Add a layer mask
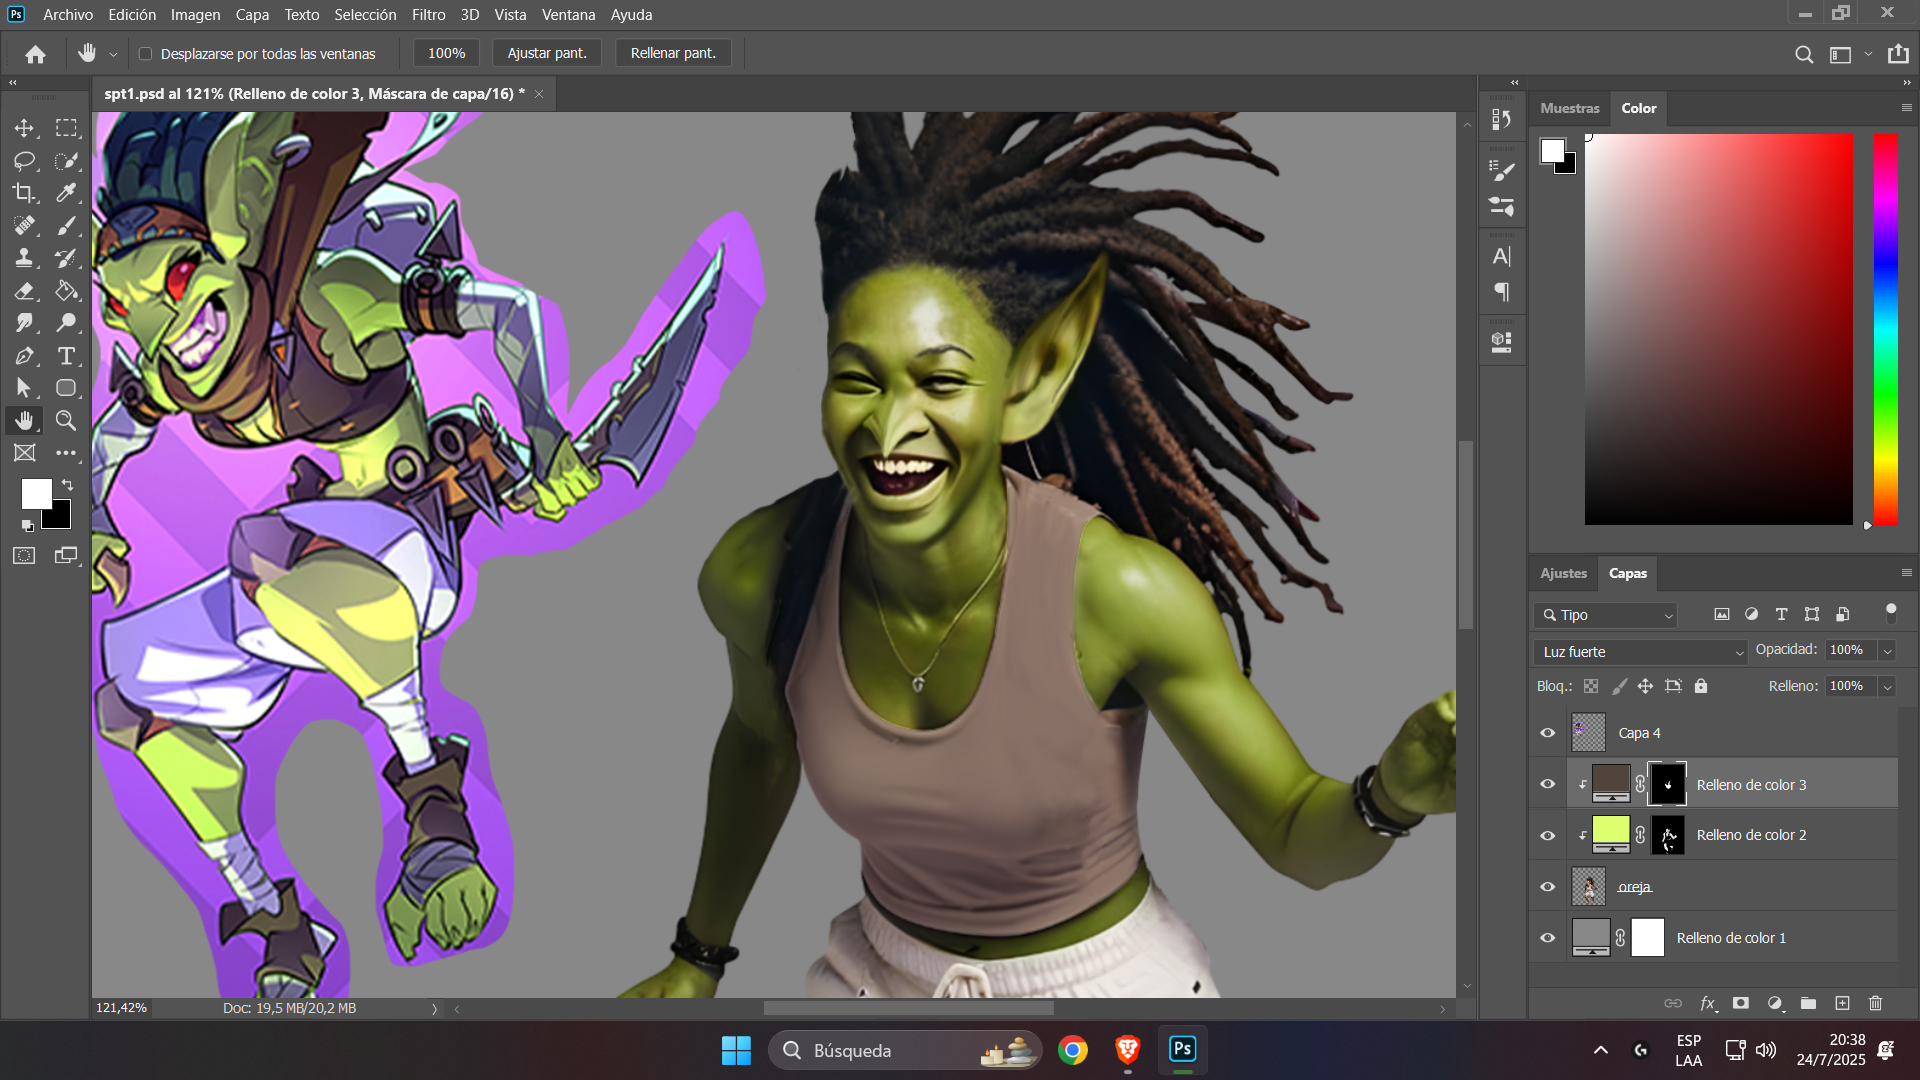The height and width of the screenshot is (1080, 1920). 1741,1003
